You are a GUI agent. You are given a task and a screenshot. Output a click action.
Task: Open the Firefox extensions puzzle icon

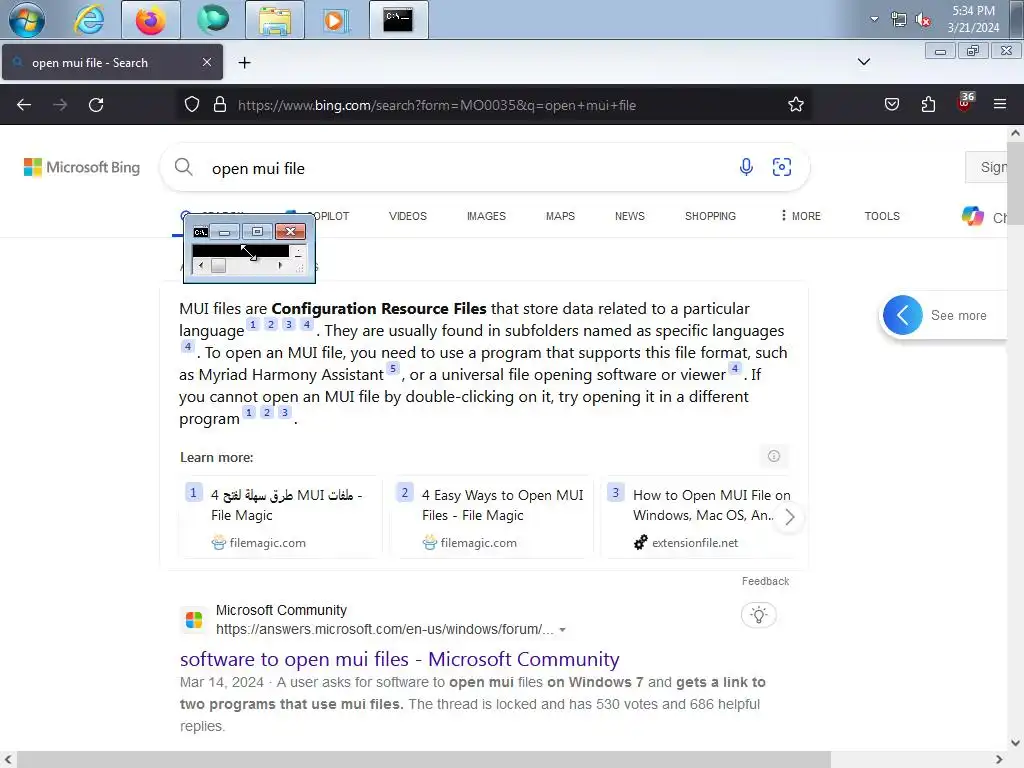point(928,104)
